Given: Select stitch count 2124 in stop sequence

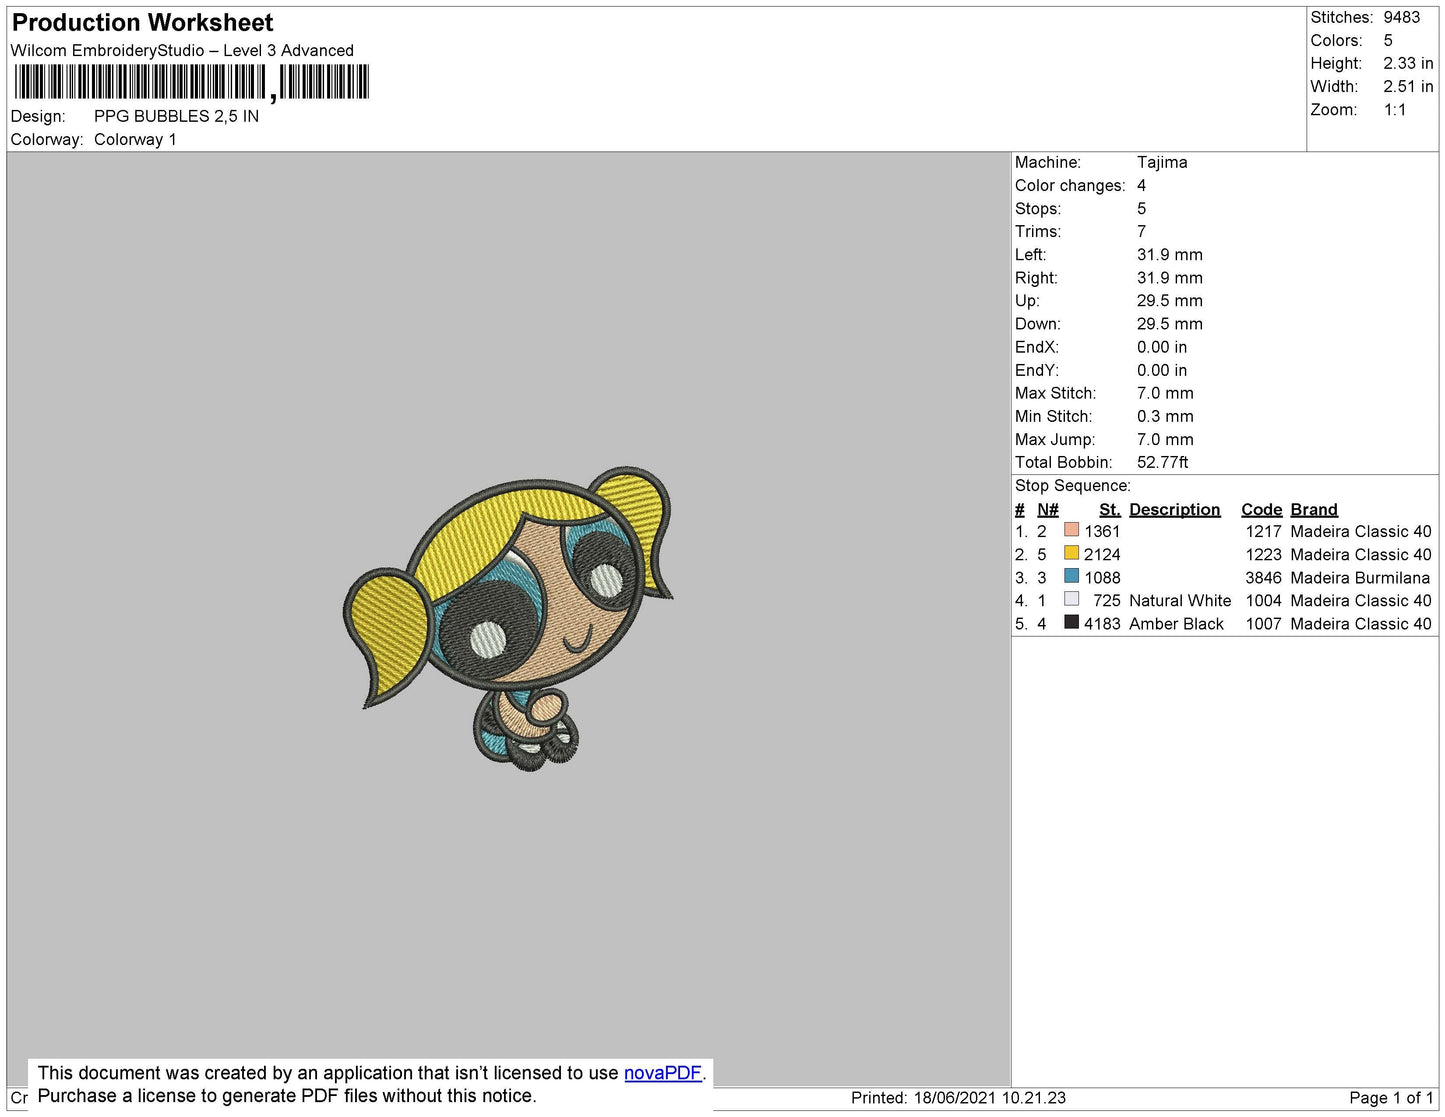Looking at the screenshot, I should pyautogui.click(x=1102, y=555).
